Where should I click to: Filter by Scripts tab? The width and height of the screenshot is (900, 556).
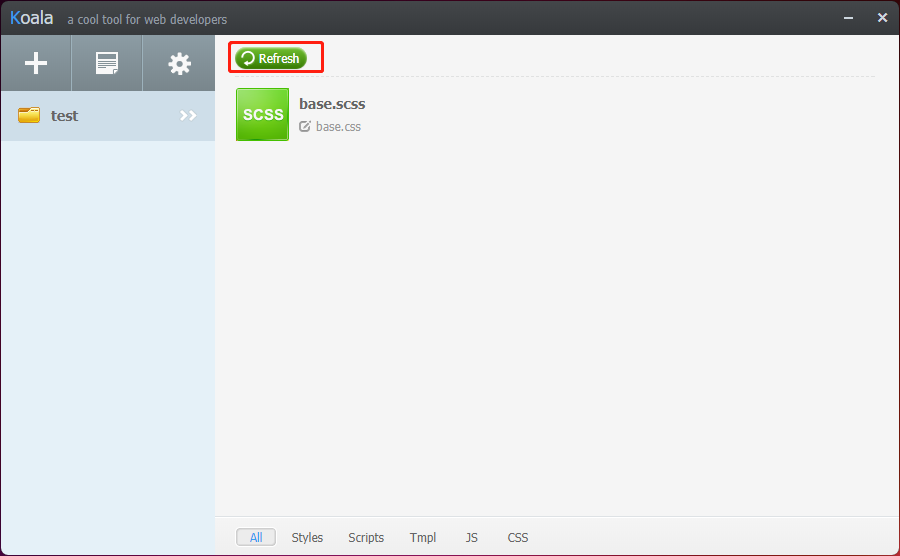coord(366,537)
